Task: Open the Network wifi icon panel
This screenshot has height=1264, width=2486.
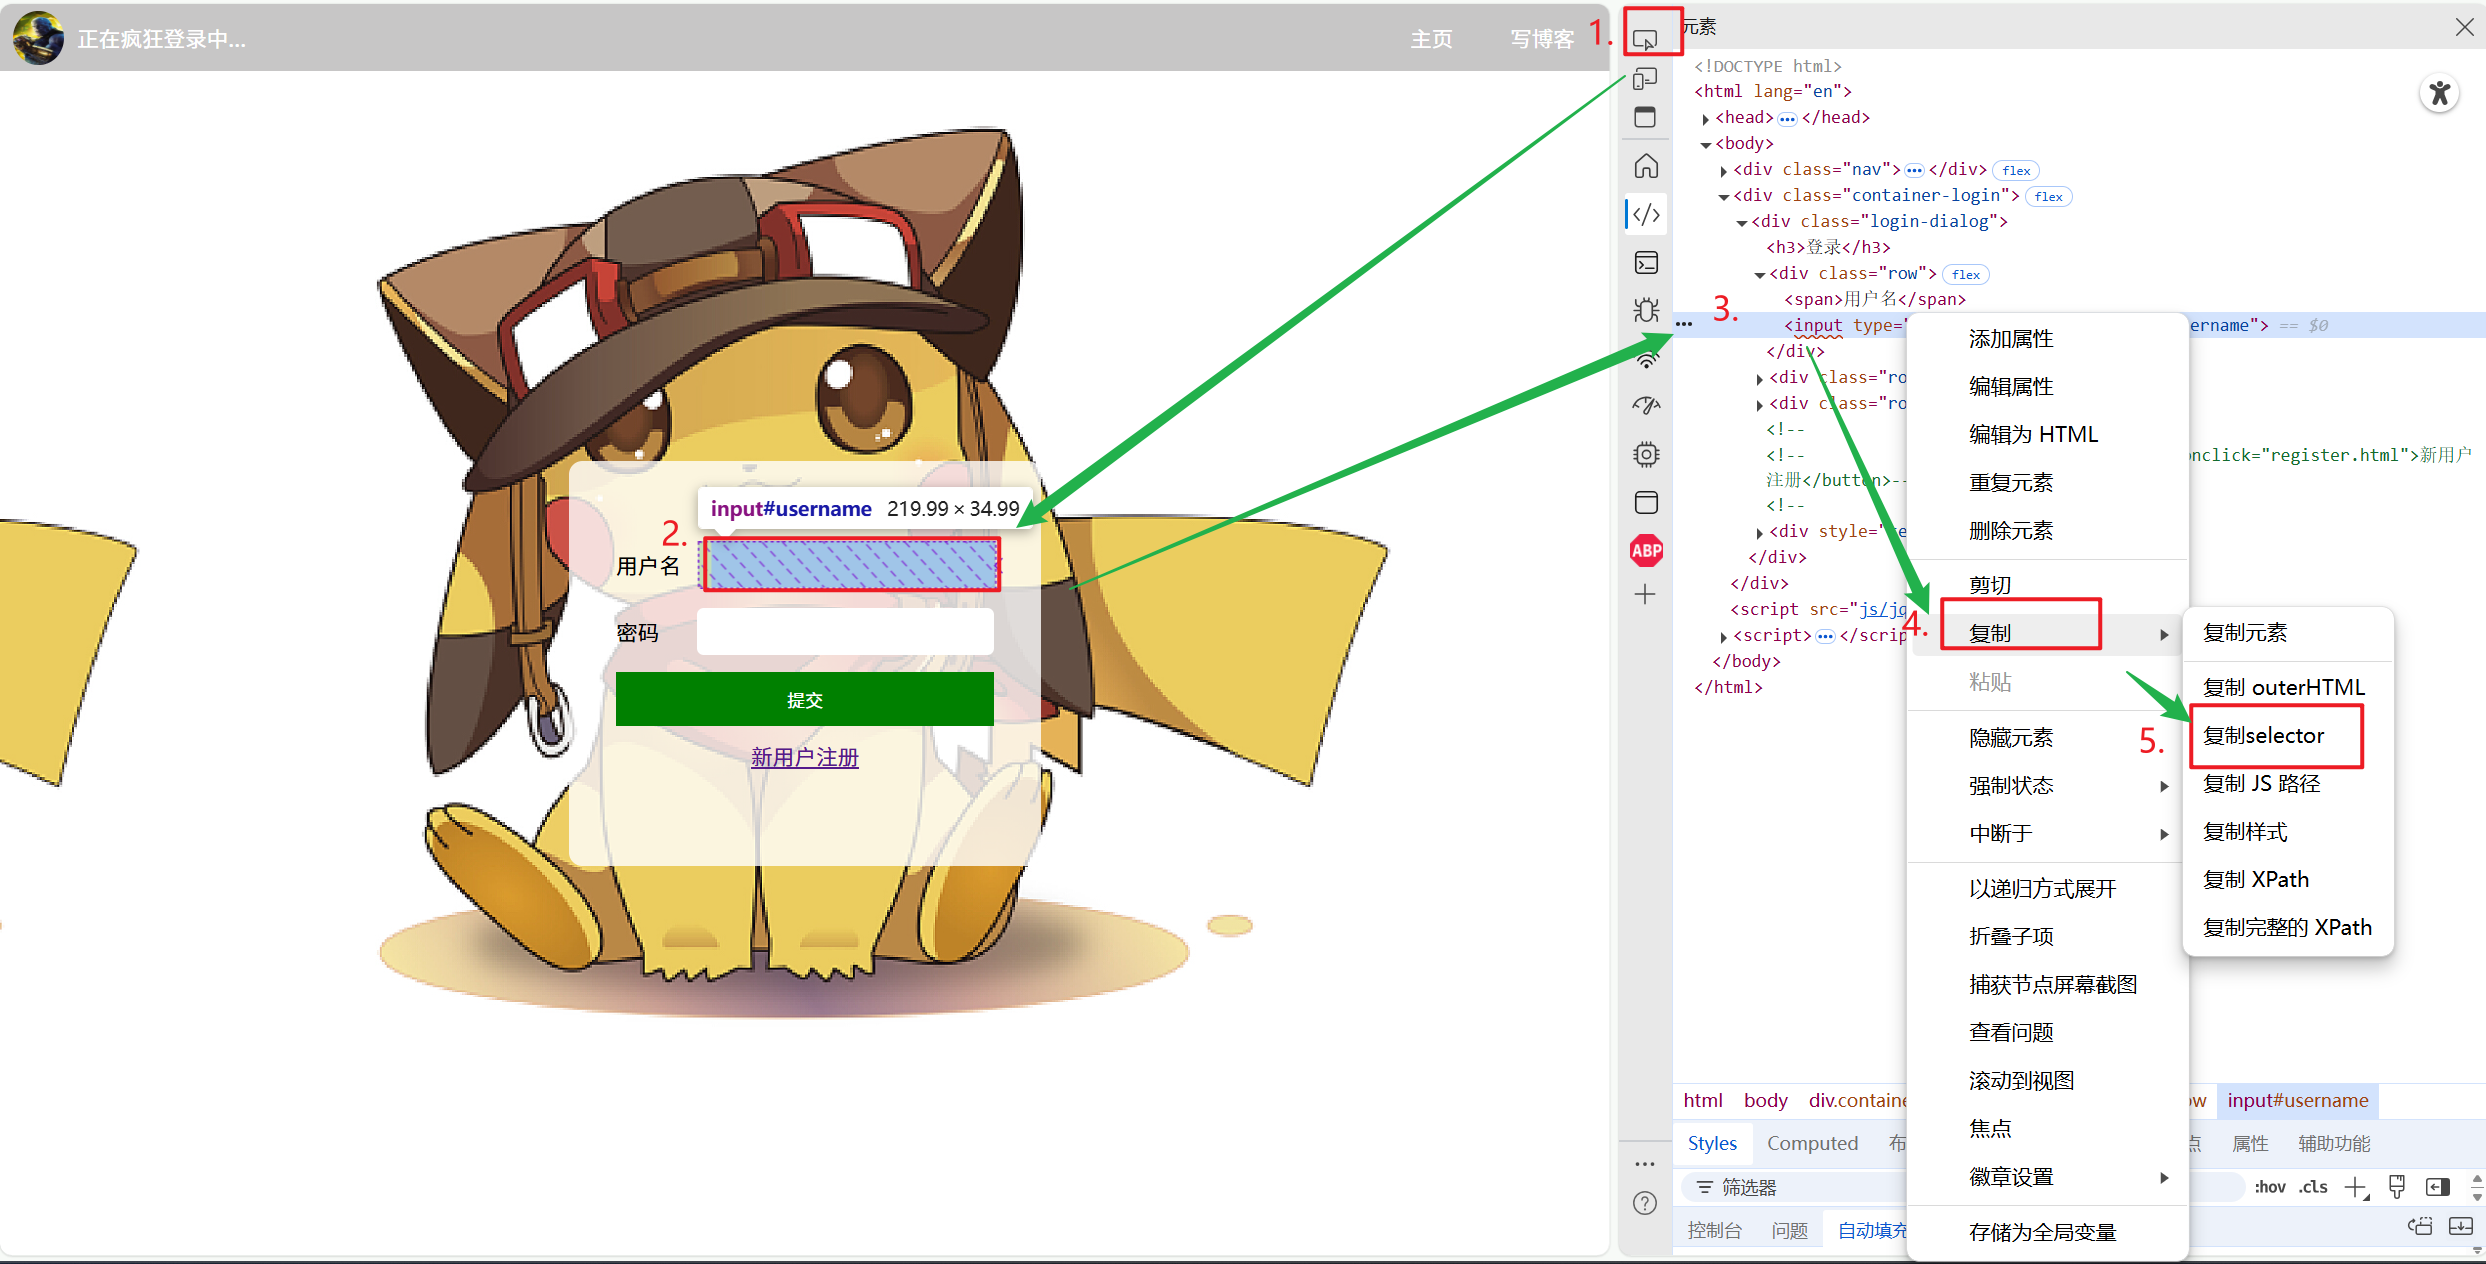Action: [x=1646, y=359]
